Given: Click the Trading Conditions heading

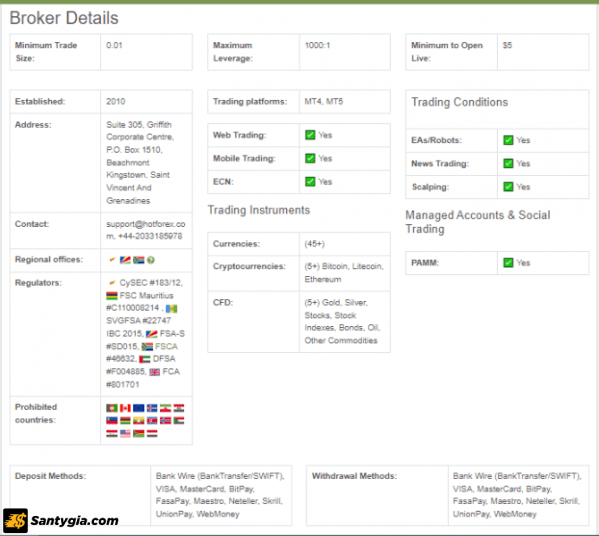Looking at the screenshot, I should tap(460, 102).
